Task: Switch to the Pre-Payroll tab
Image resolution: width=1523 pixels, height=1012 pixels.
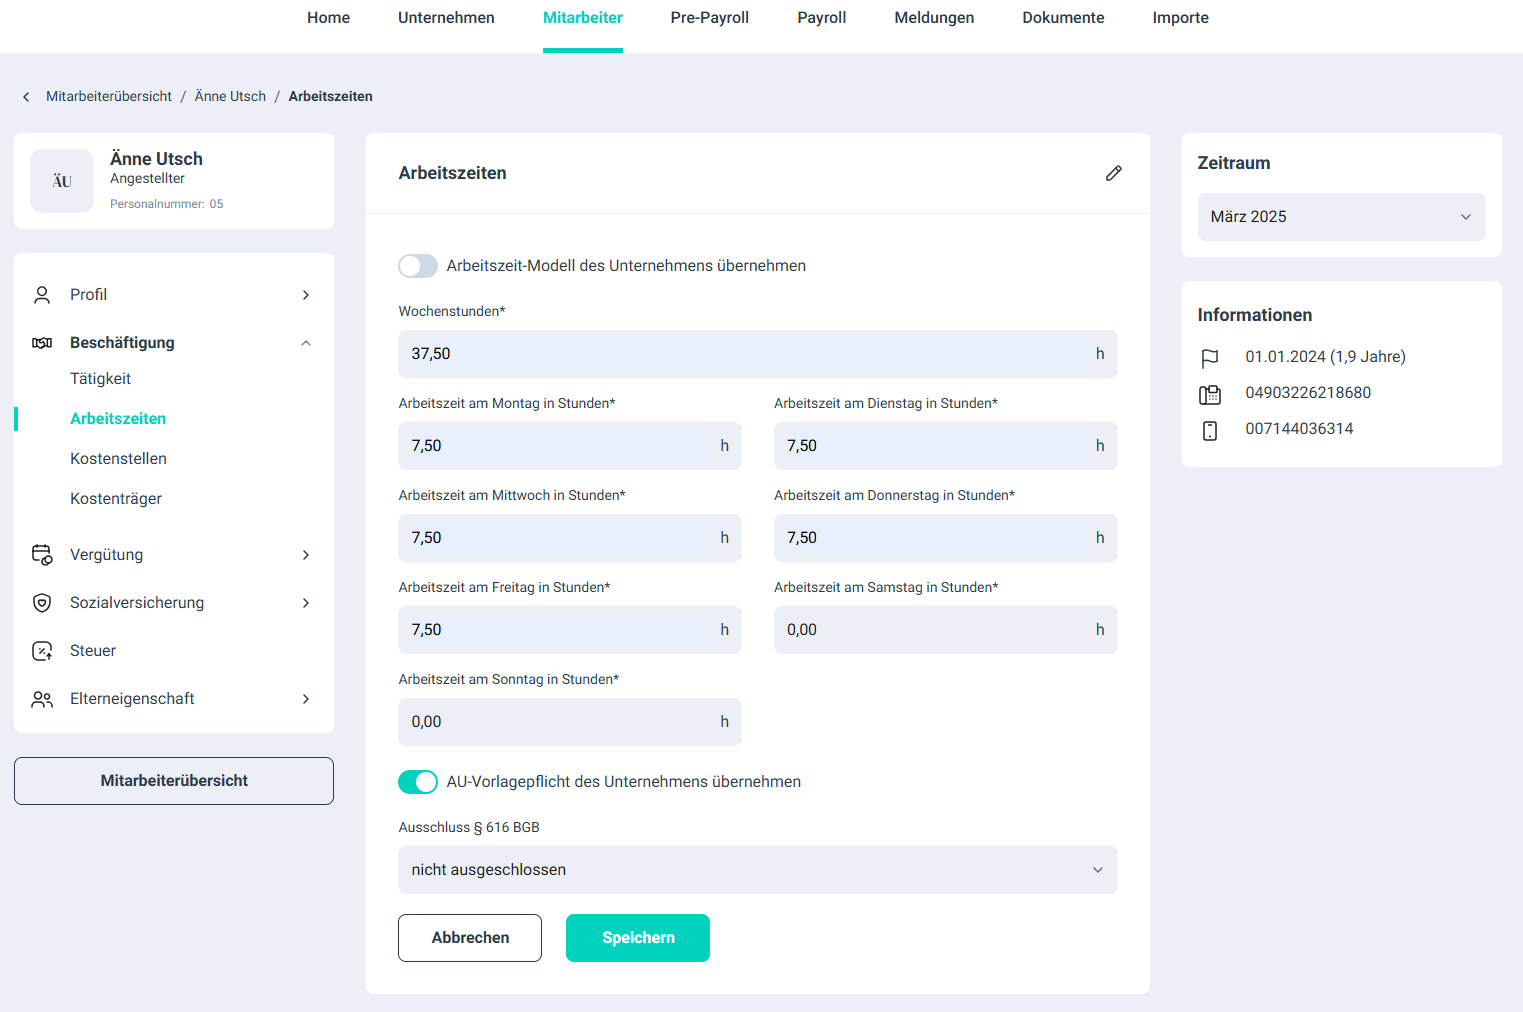Action: [x=709, y=18]
